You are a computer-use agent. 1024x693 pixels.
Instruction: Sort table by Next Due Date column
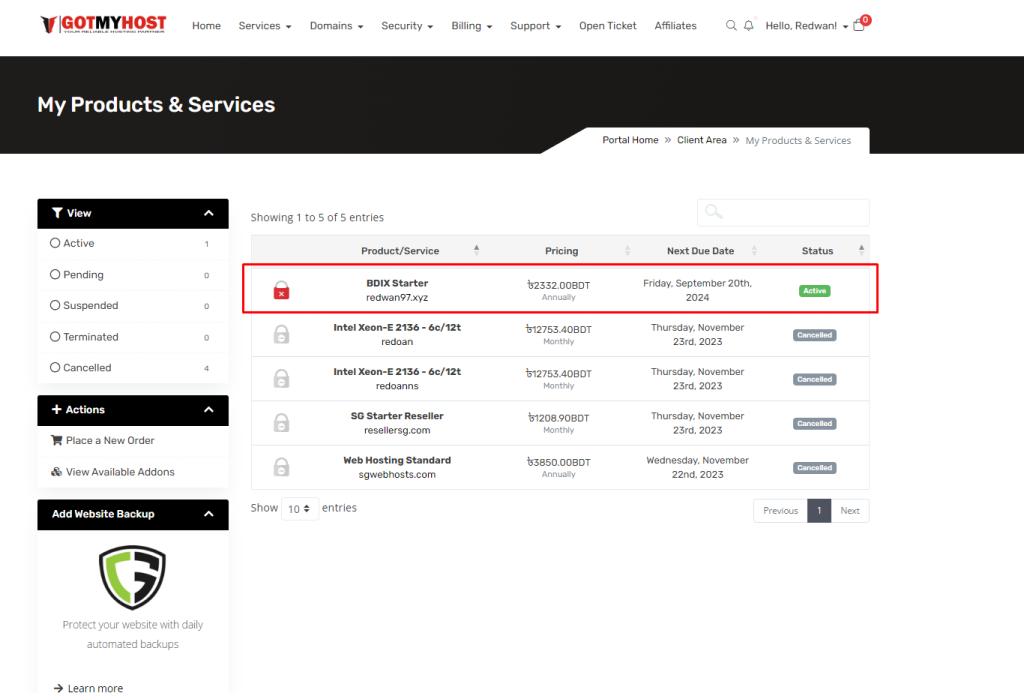[x=700, y=251]
